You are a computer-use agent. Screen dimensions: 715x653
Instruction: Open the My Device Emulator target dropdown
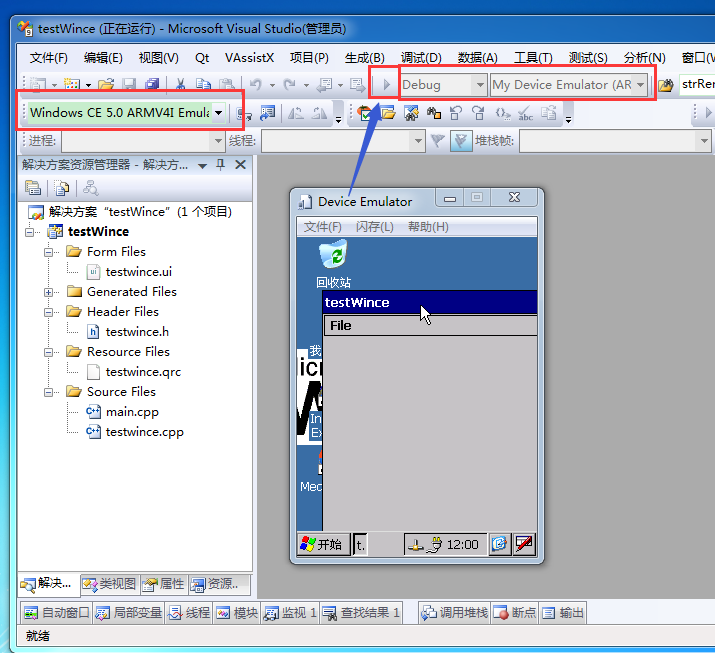coord(640,85)
